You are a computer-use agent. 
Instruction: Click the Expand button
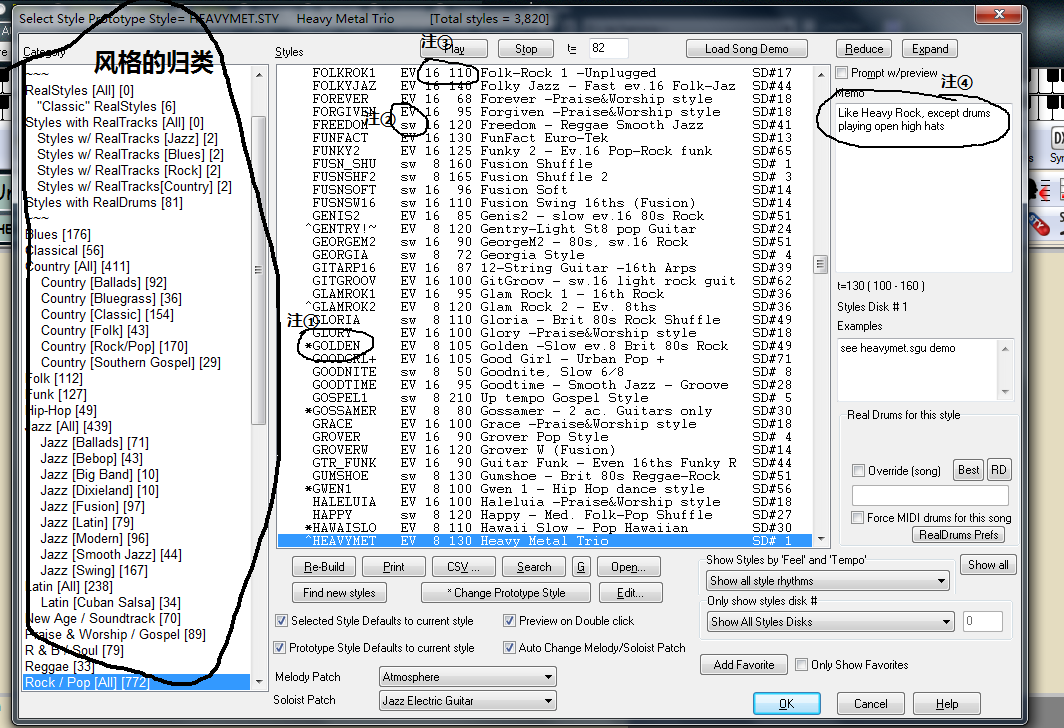pyautogui.click(x=930, y=49)
